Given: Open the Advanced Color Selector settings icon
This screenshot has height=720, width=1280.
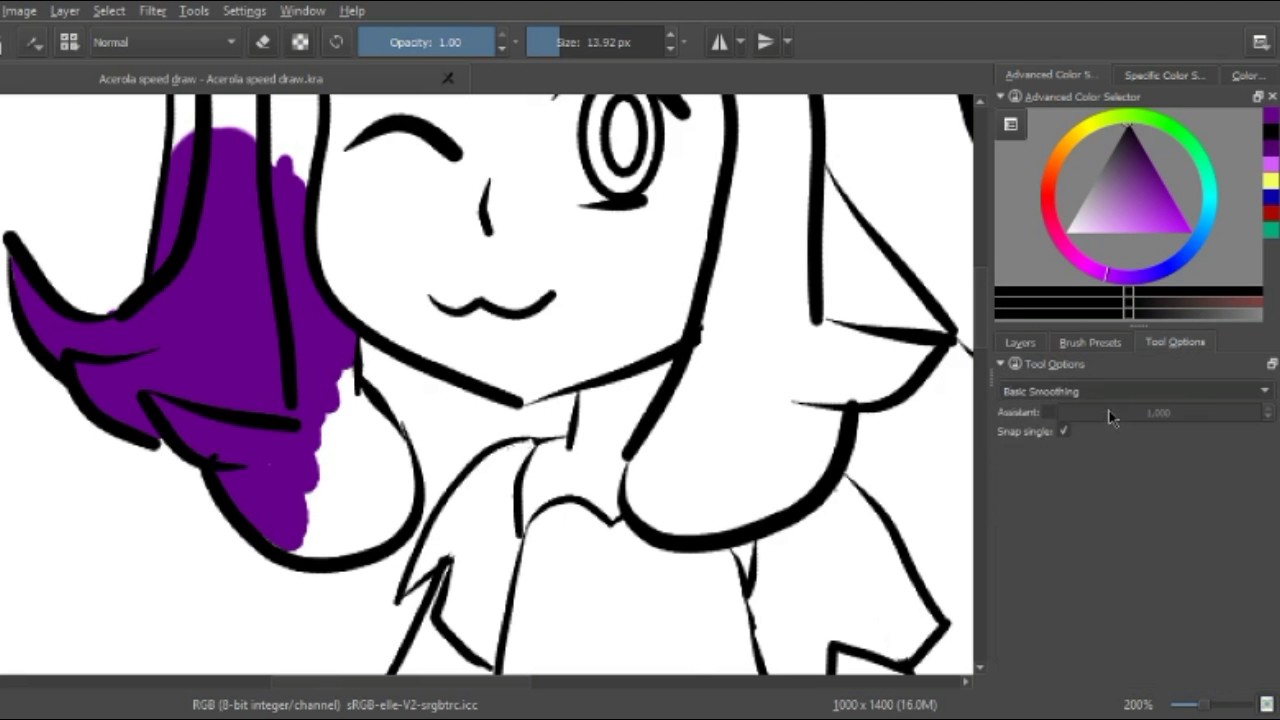Looking at the screenshot, I should pyautogui.click(x=1011, y=125).
